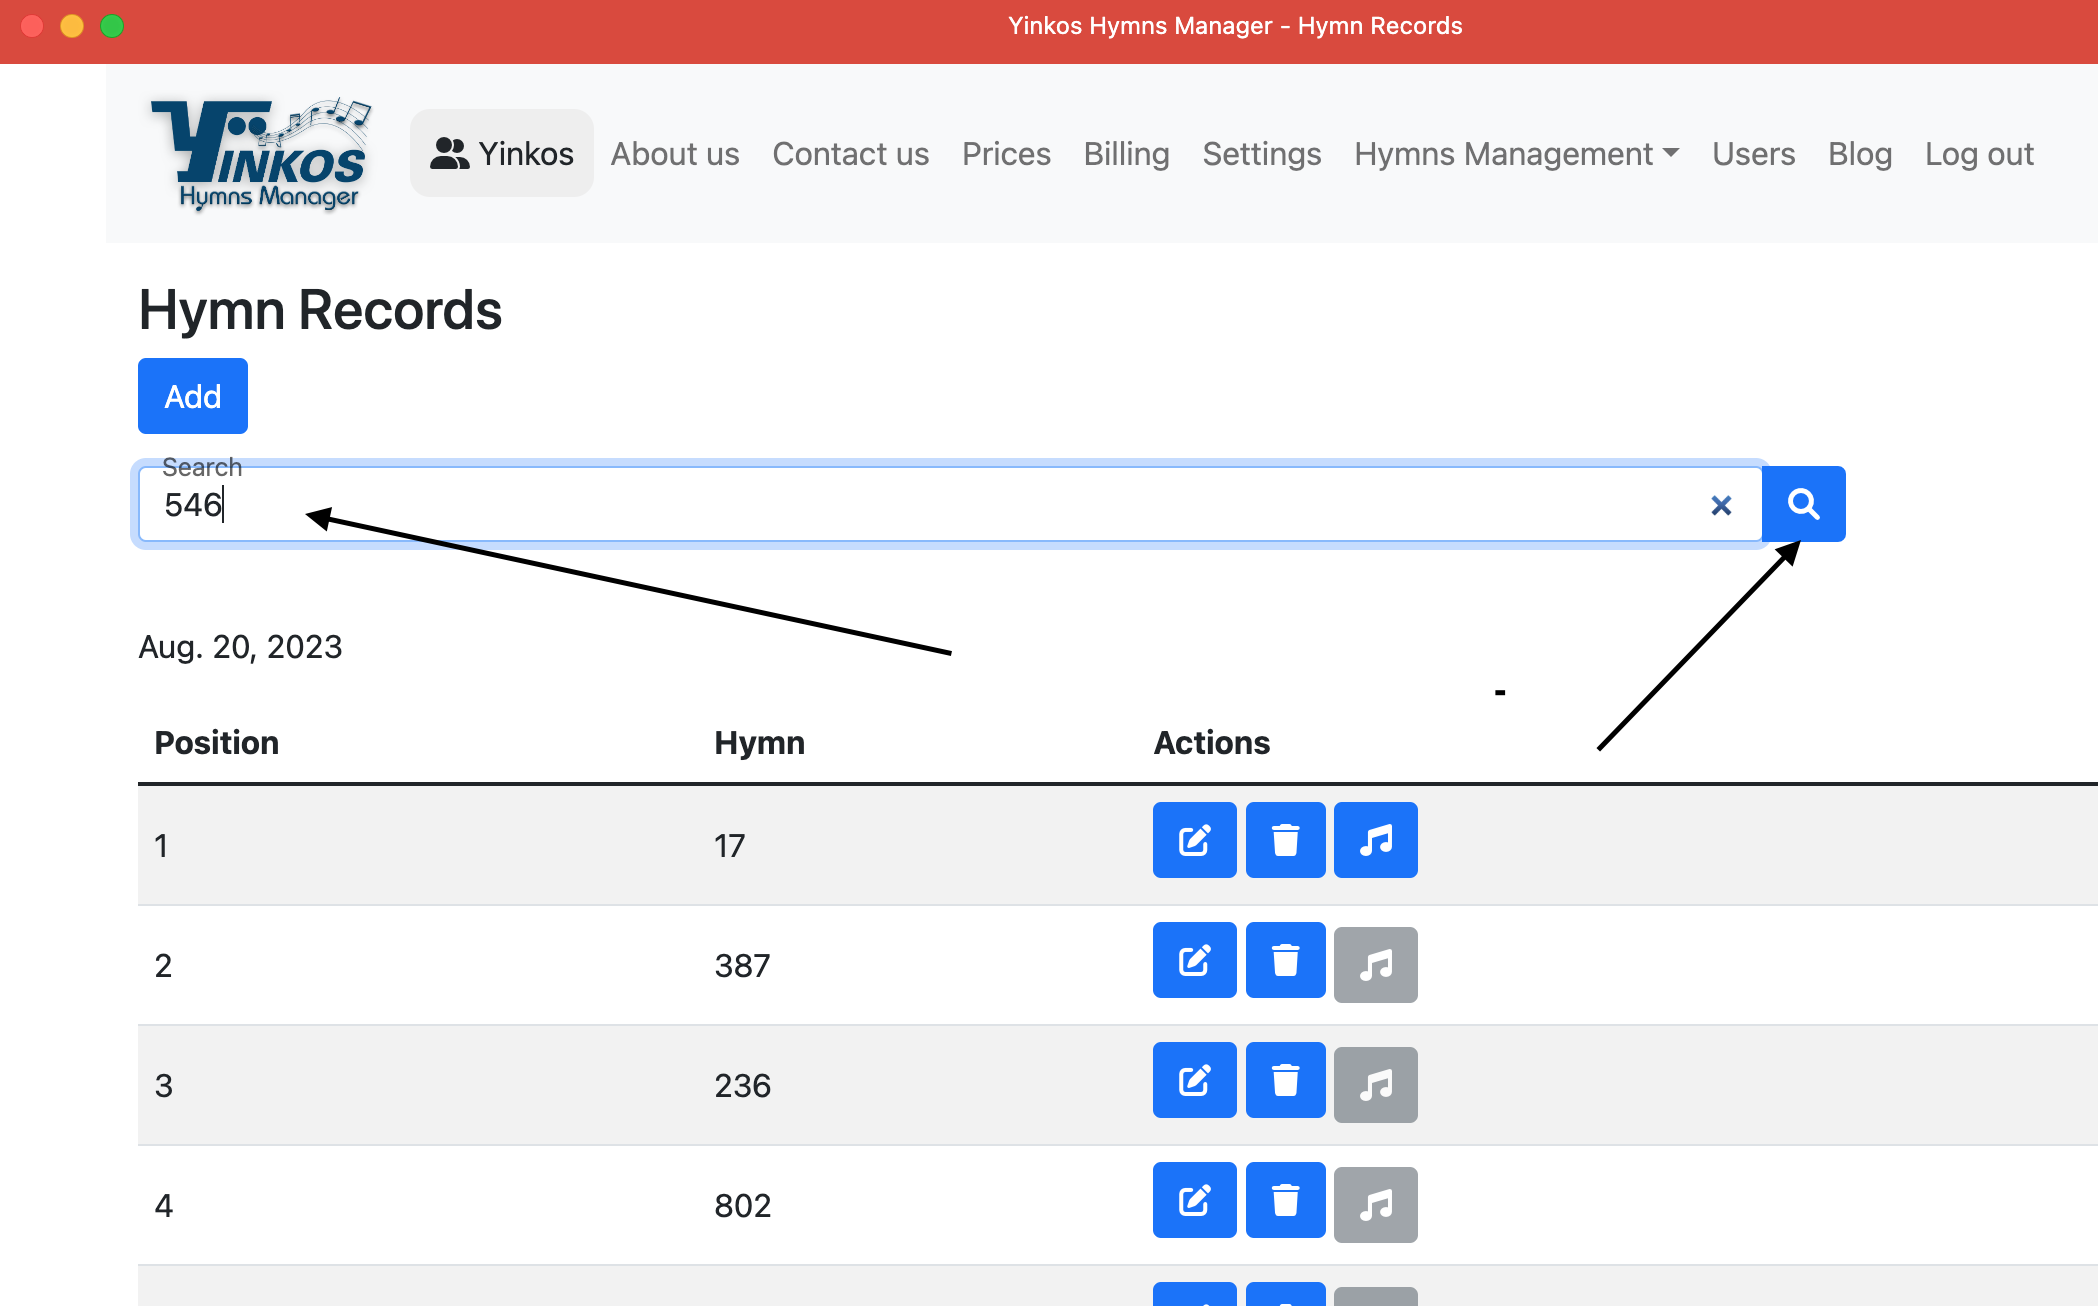Click position 4 cell

[163, 1206]
